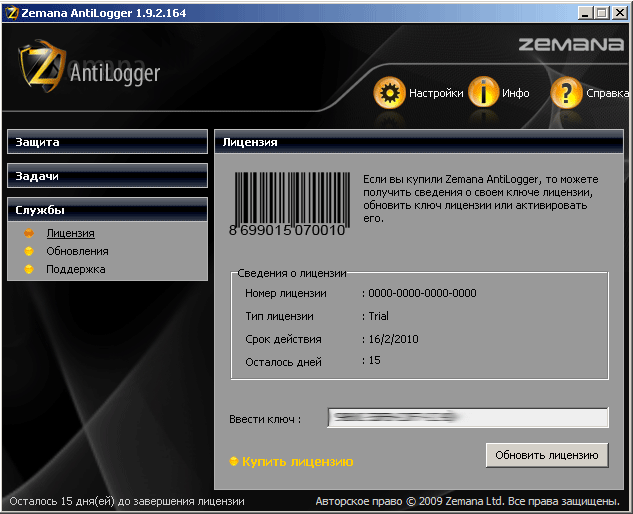Open Поддержка in the services list
Image resolution: width=633 pixels, height=514 pixels.
coord(75,269)
